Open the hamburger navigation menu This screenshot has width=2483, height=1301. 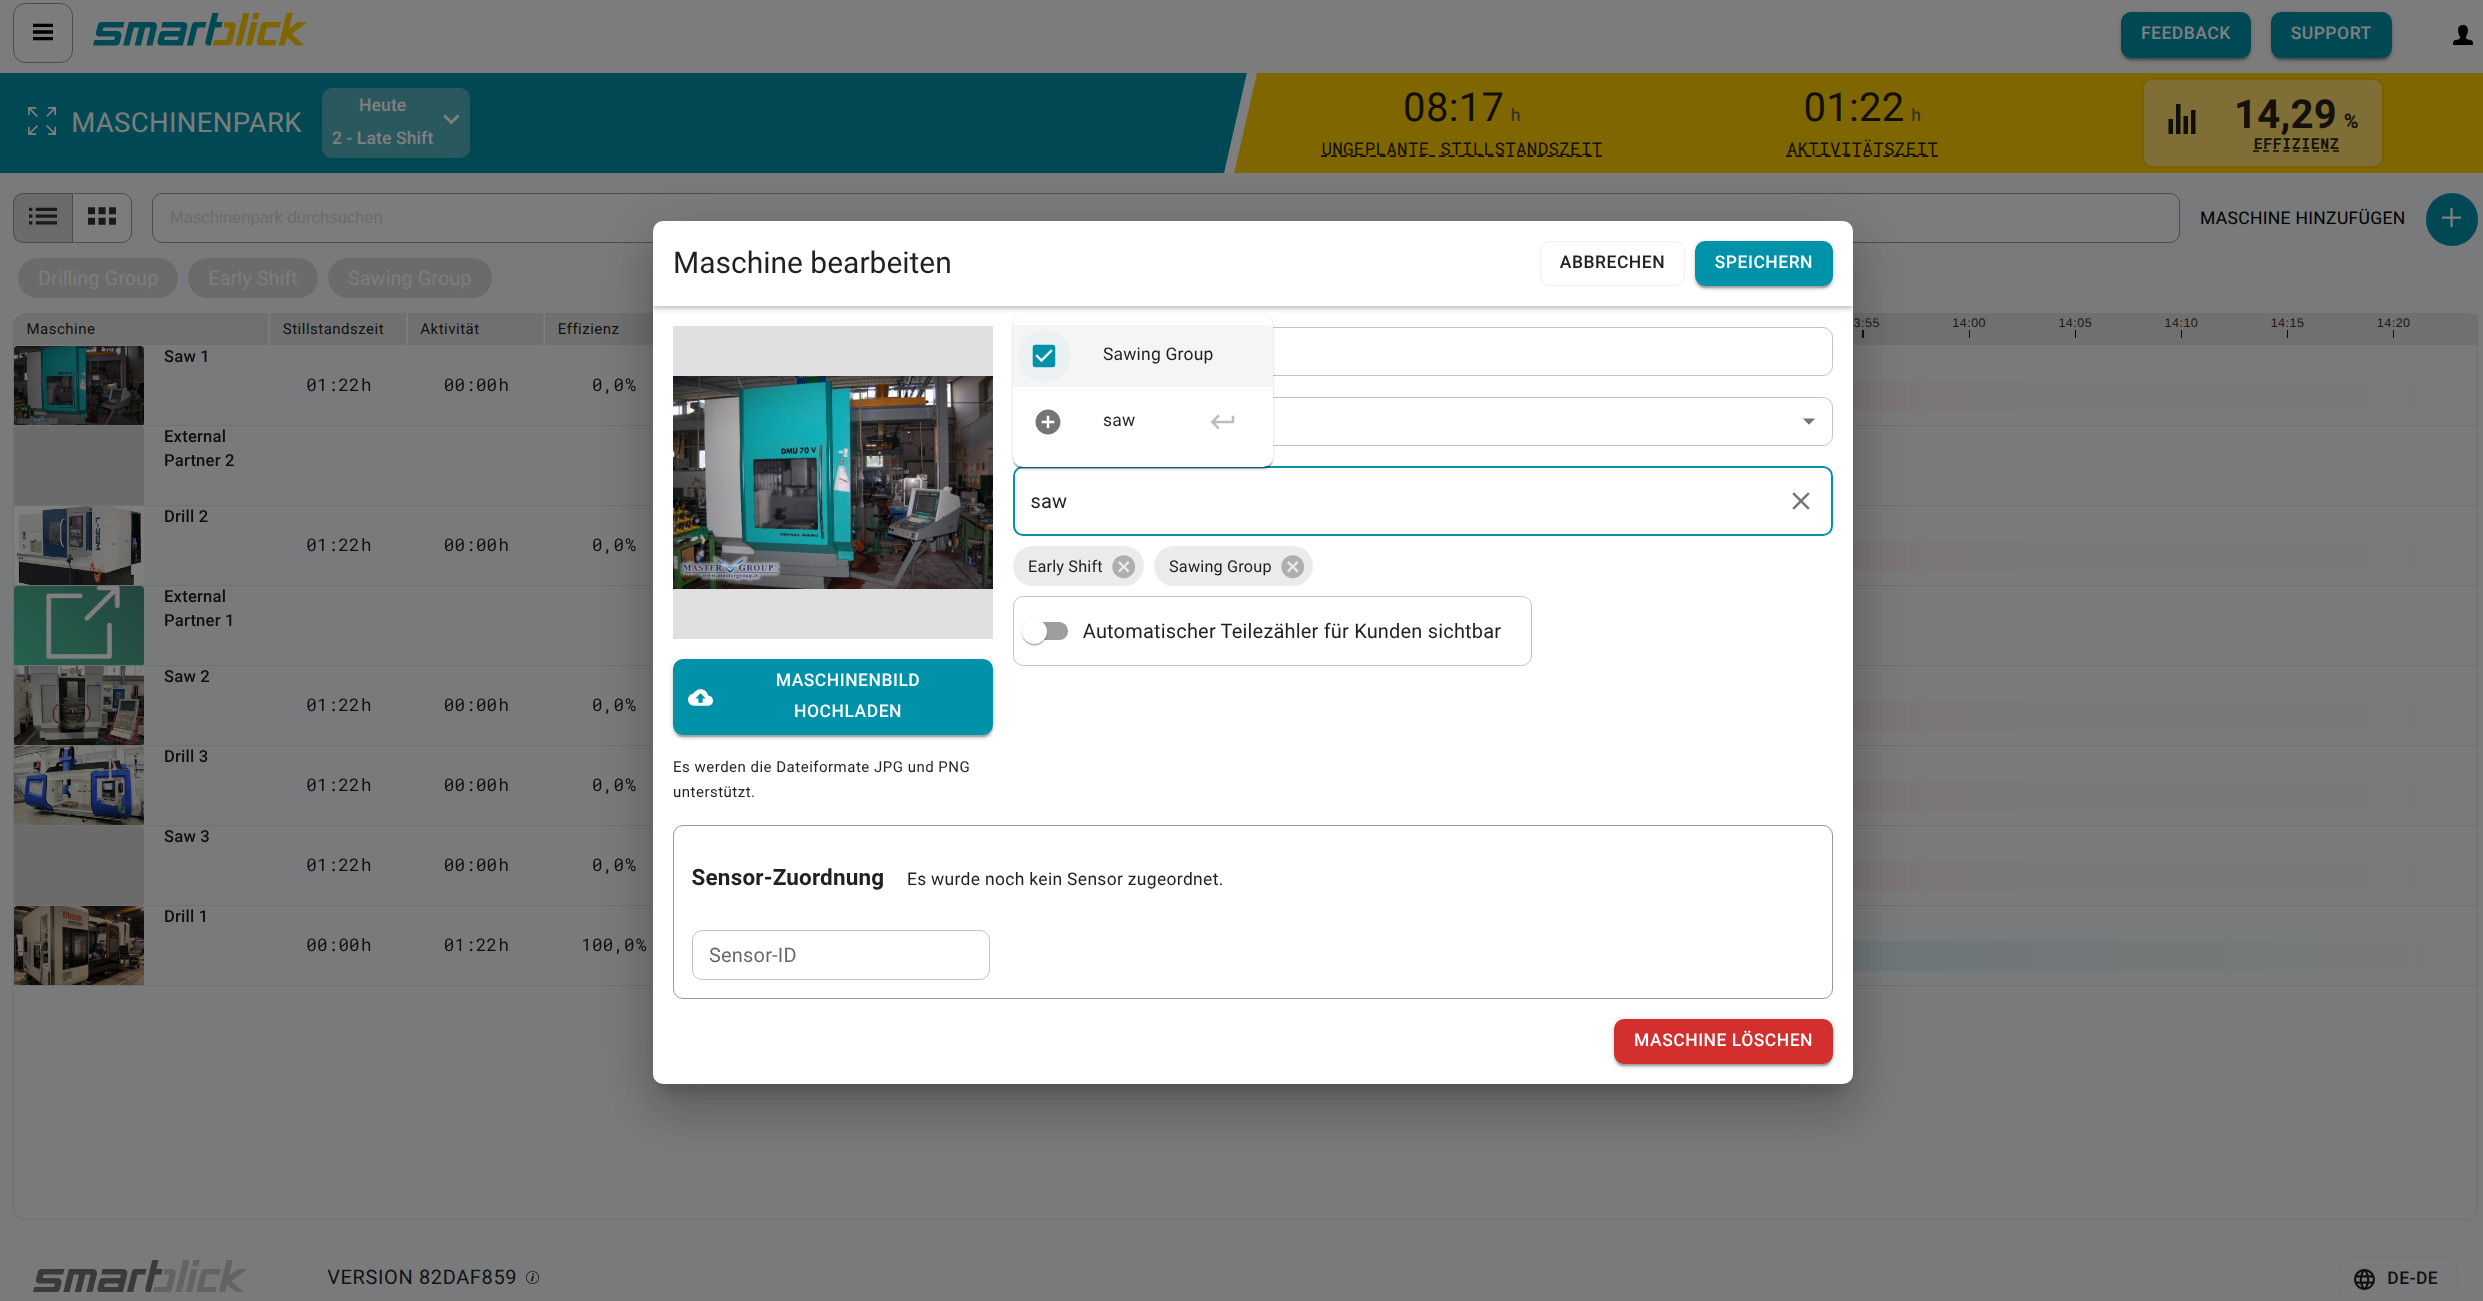(42, 33)
